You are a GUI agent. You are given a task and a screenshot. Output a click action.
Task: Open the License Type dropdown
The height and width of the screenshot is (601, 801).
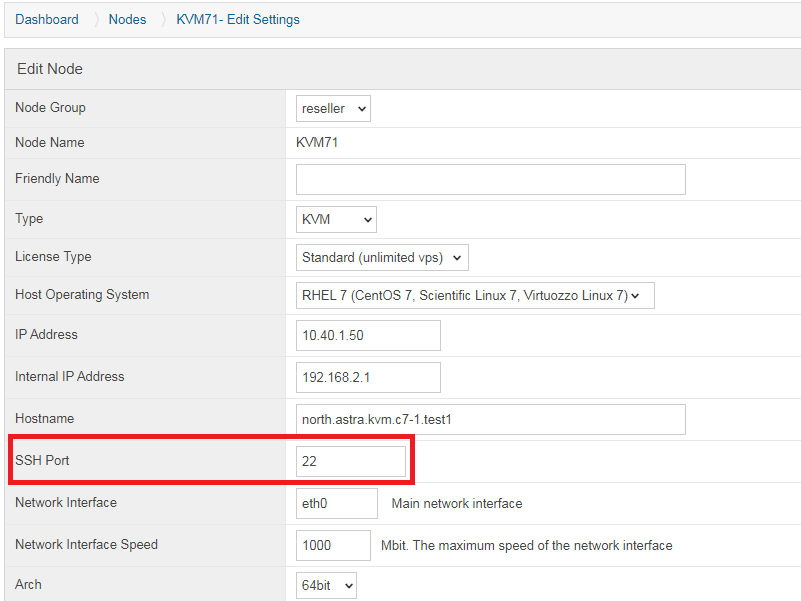click(382, 256)
